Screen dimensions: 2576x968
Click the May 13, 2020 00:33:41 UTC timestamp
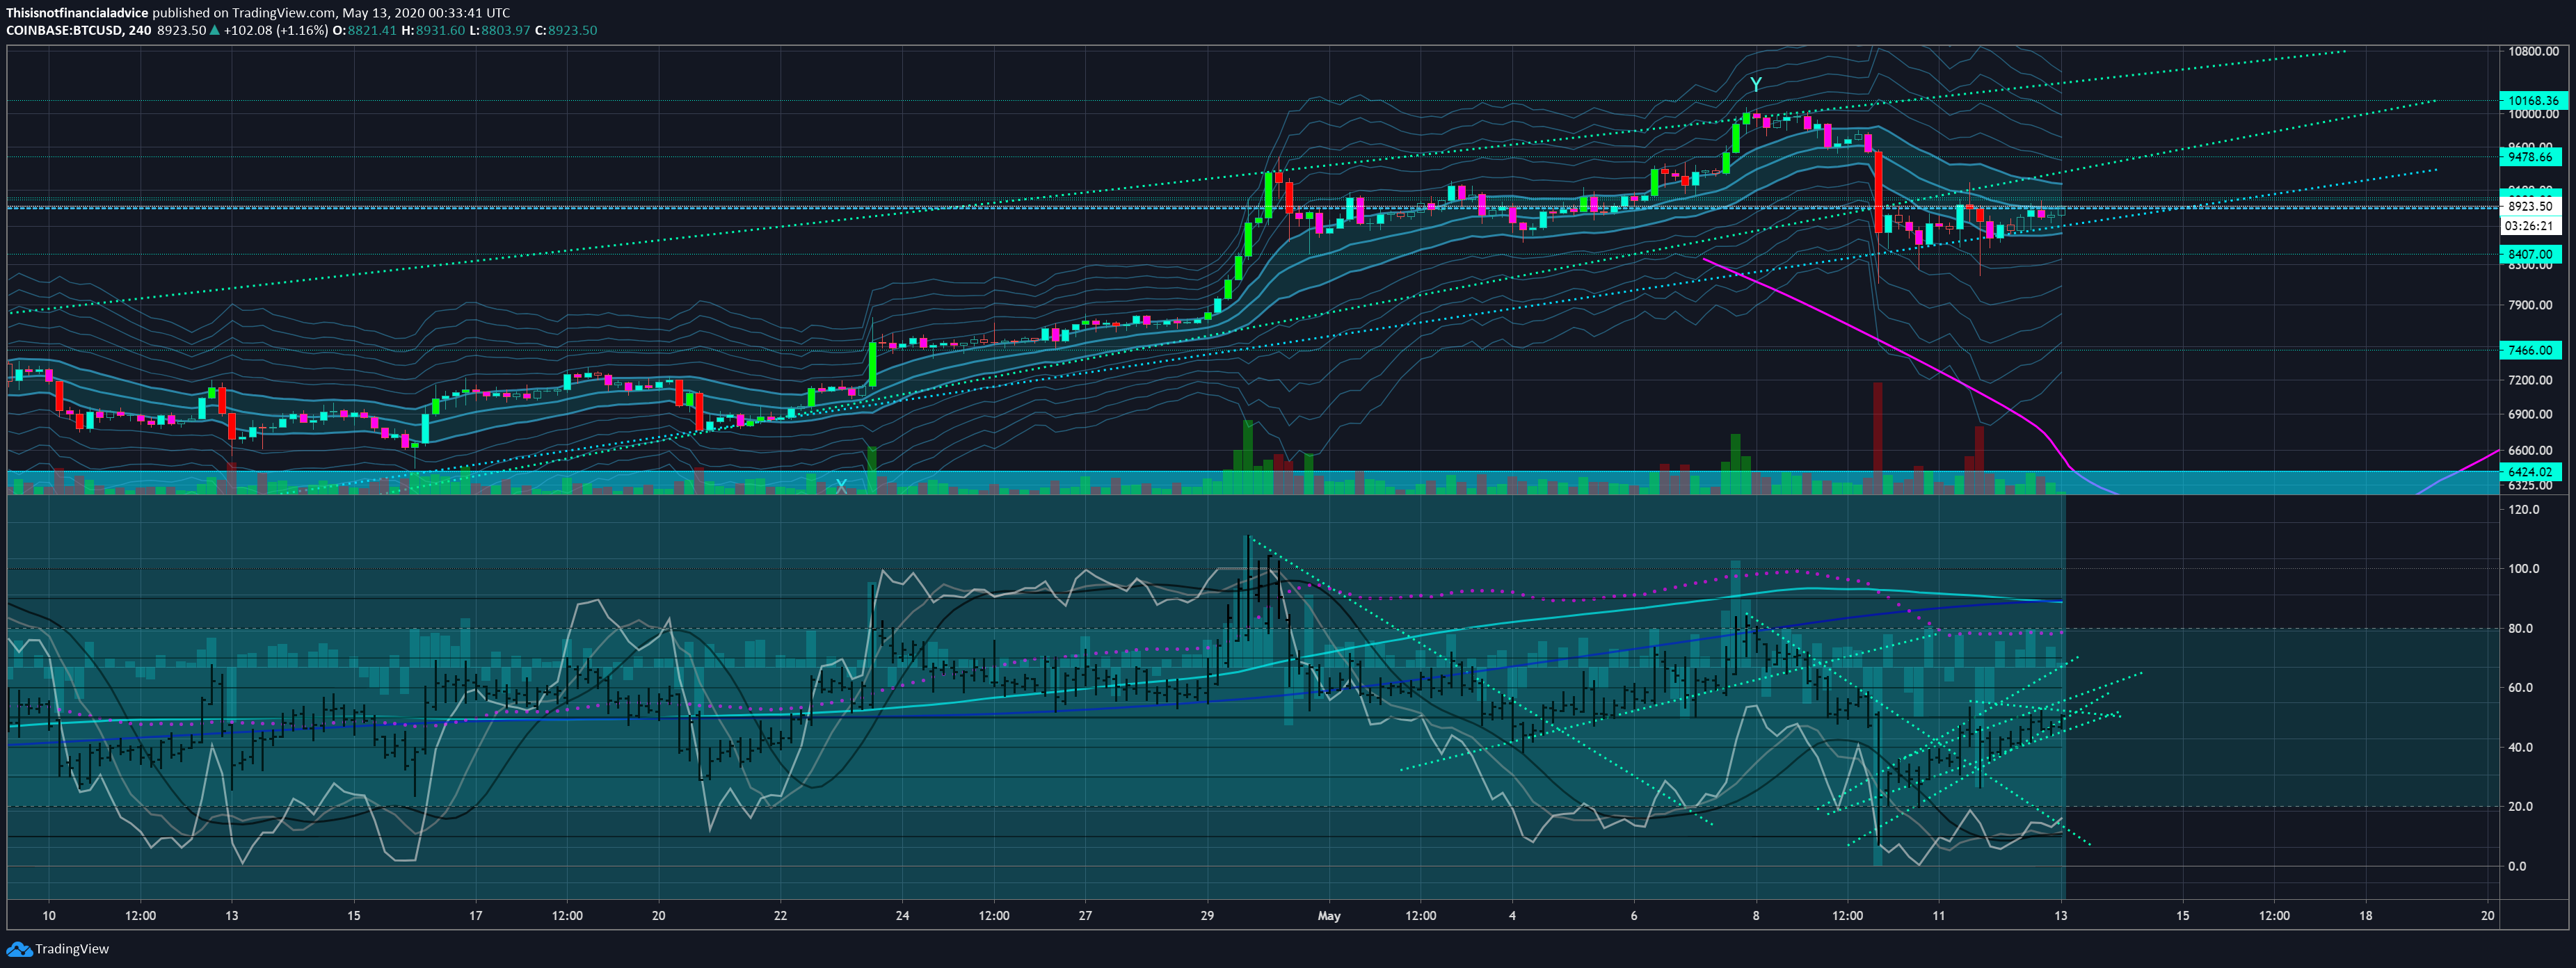click(x=426, y=13)
